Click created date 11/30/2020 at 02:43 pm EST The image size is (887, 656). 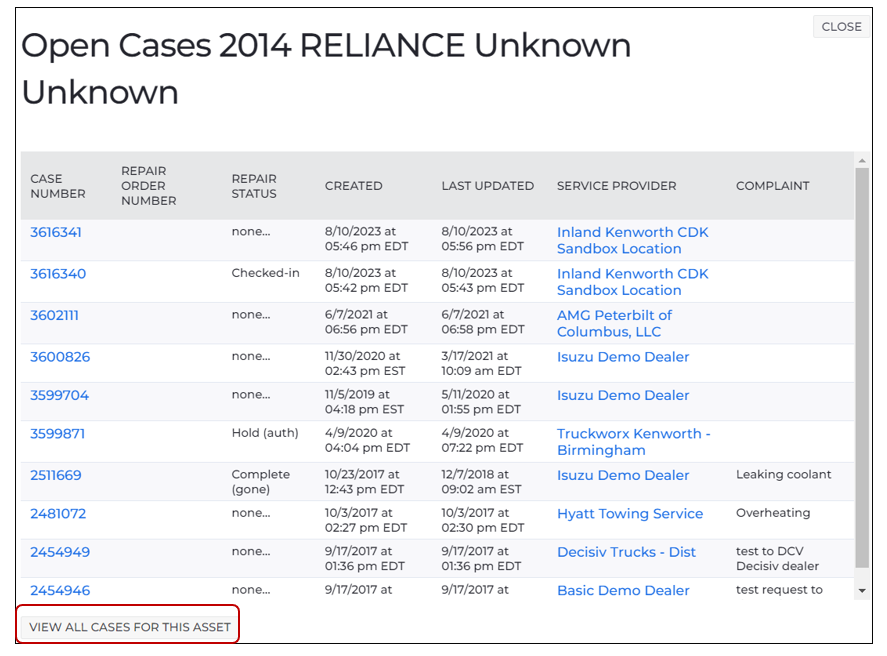(365, 364)
